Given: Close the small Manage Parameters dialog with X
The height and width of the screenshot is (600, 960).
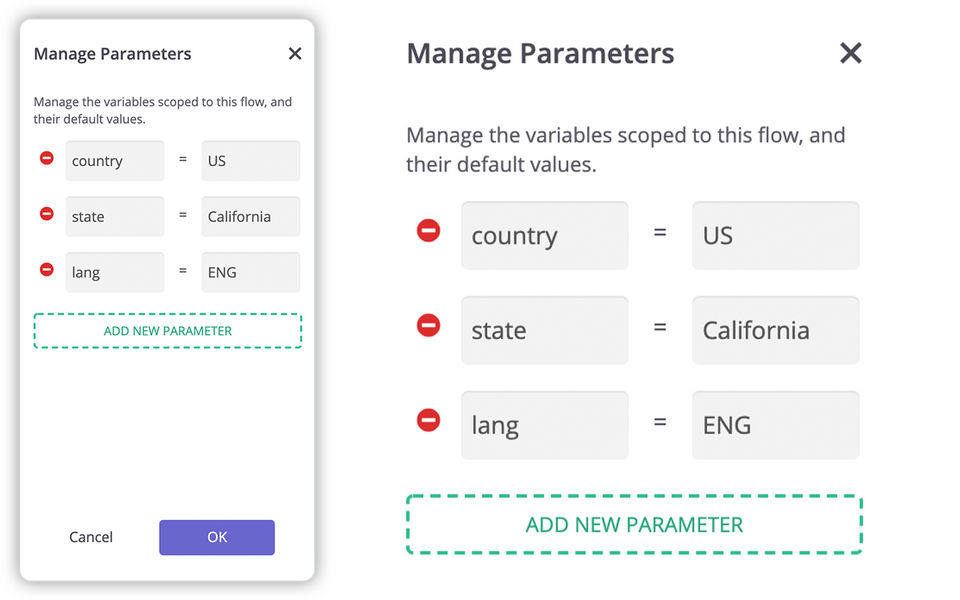Looking at the screenshot, I should 295,54.
